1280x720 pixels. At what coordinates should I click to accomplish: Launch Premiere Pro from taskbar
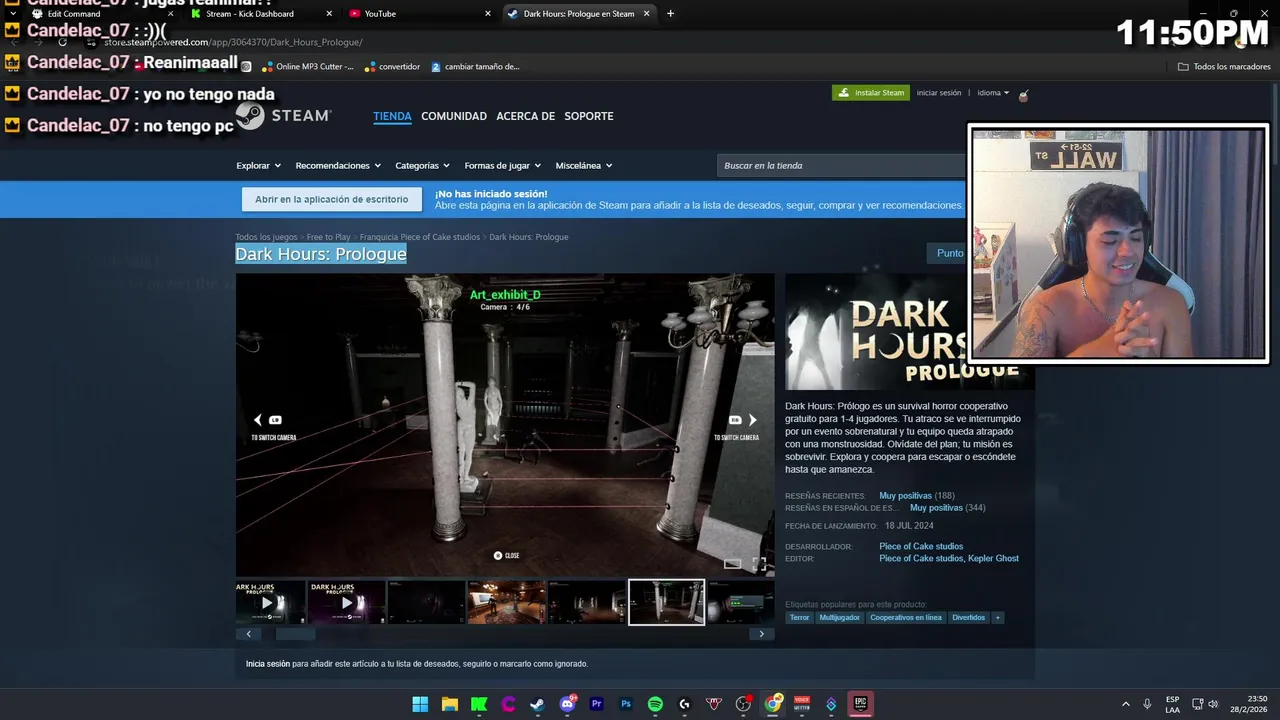pyautogui.click(x=597, y=704)
